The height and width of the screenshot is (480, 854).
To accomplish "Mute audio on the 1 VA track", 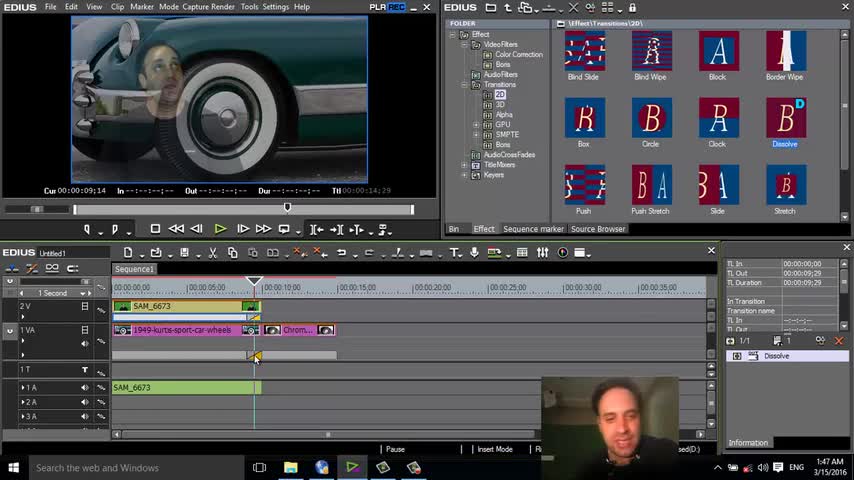I will [85, 343].
